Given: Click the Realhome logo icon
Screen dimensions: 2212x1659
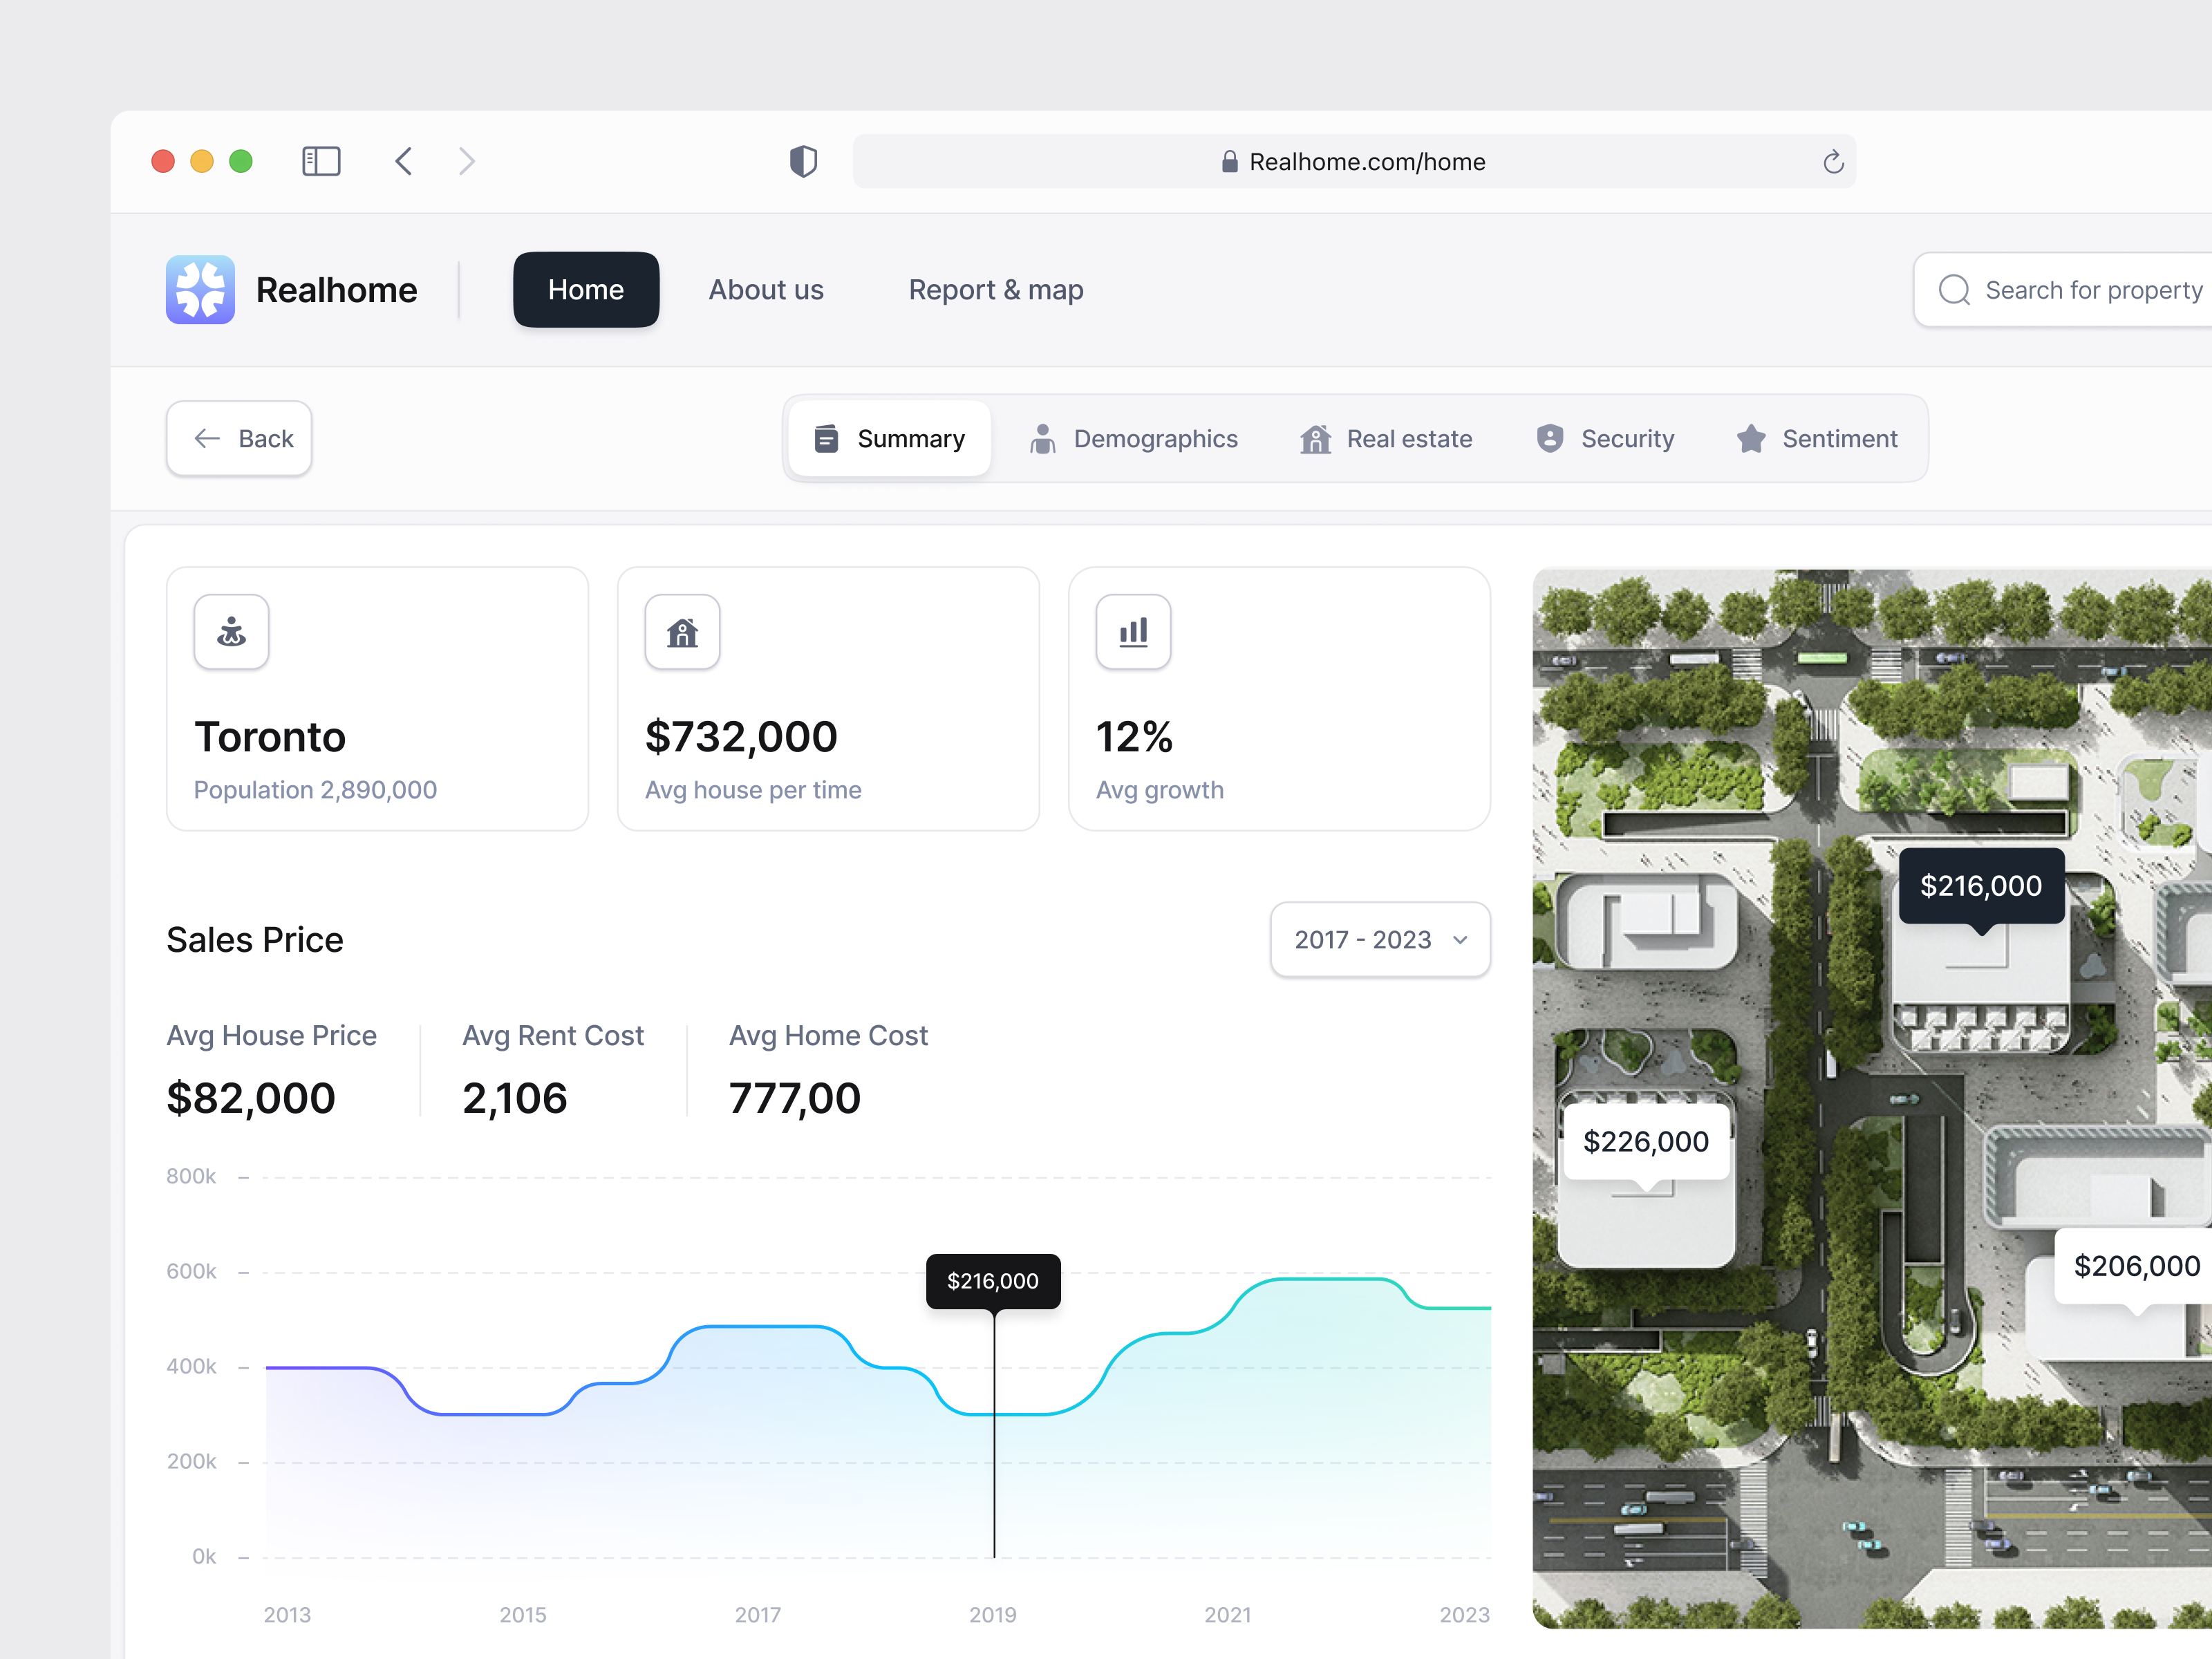Looking at the screenshot, I should pos(200,289).
